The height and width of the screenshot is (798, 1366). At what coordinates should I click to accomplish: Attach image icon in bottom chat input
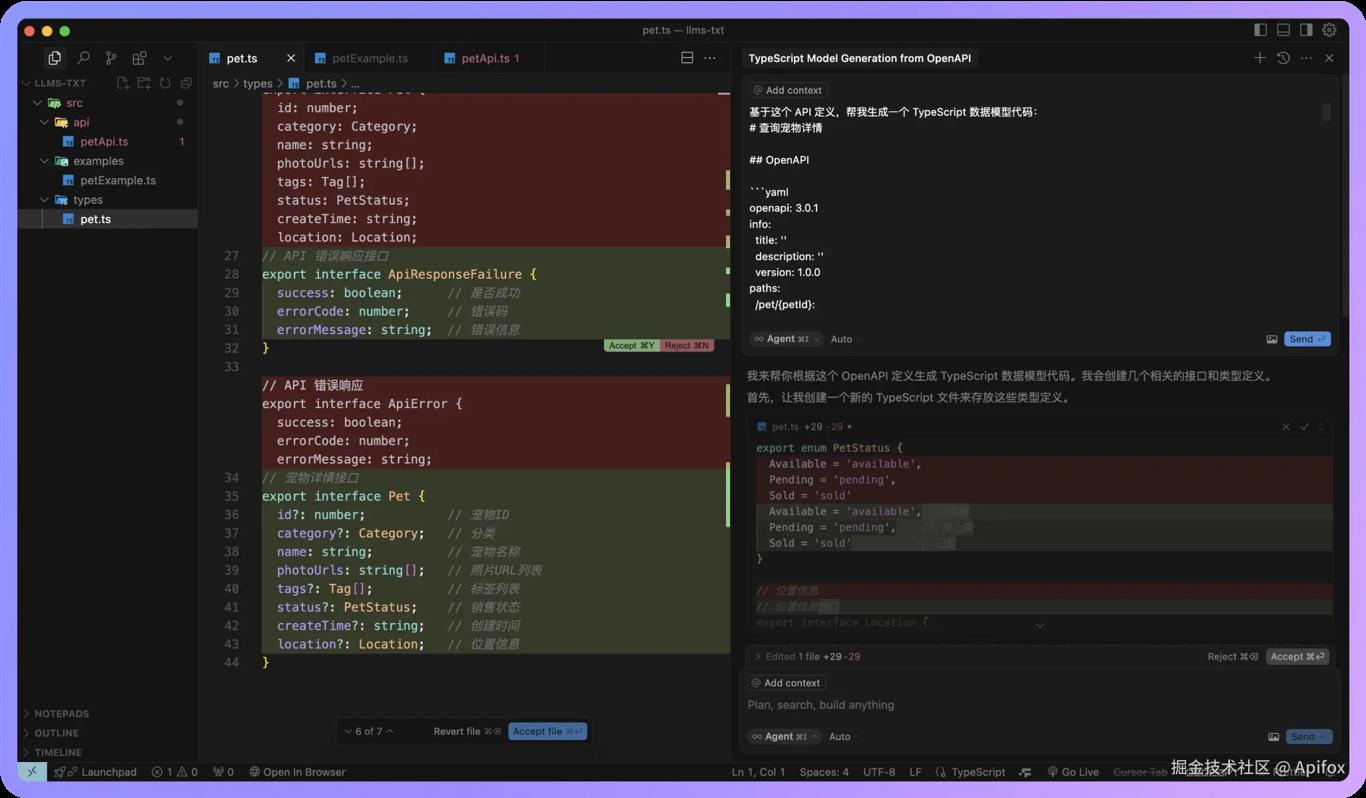coord(1273,737)
